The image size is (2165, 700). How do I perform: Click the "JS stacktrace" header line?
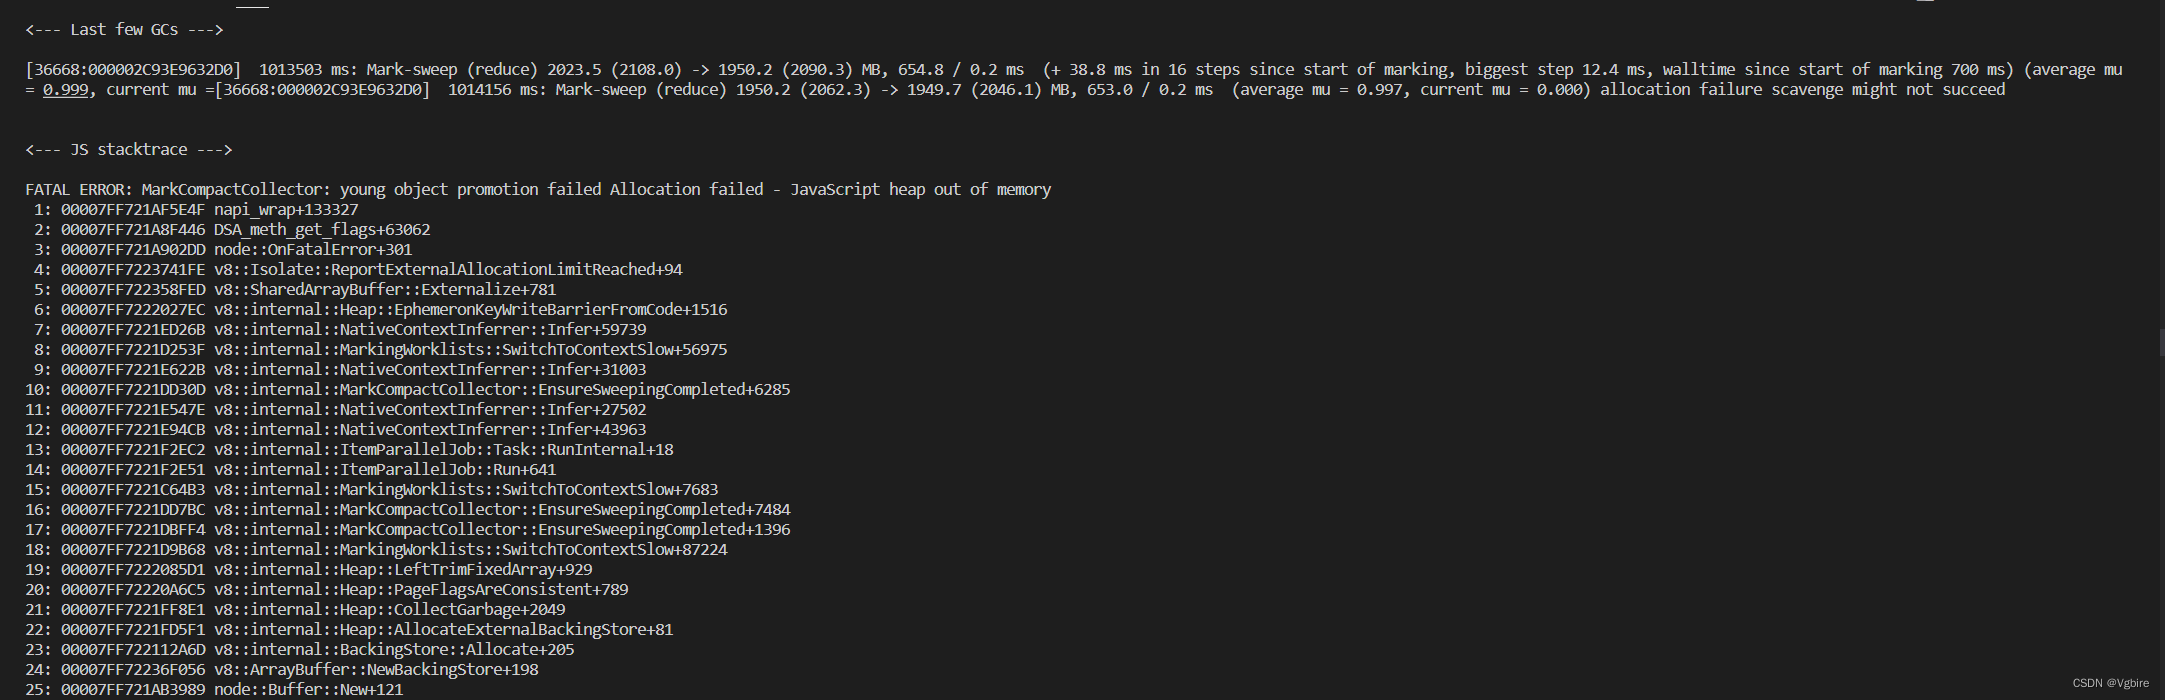(x=128, y=150)
